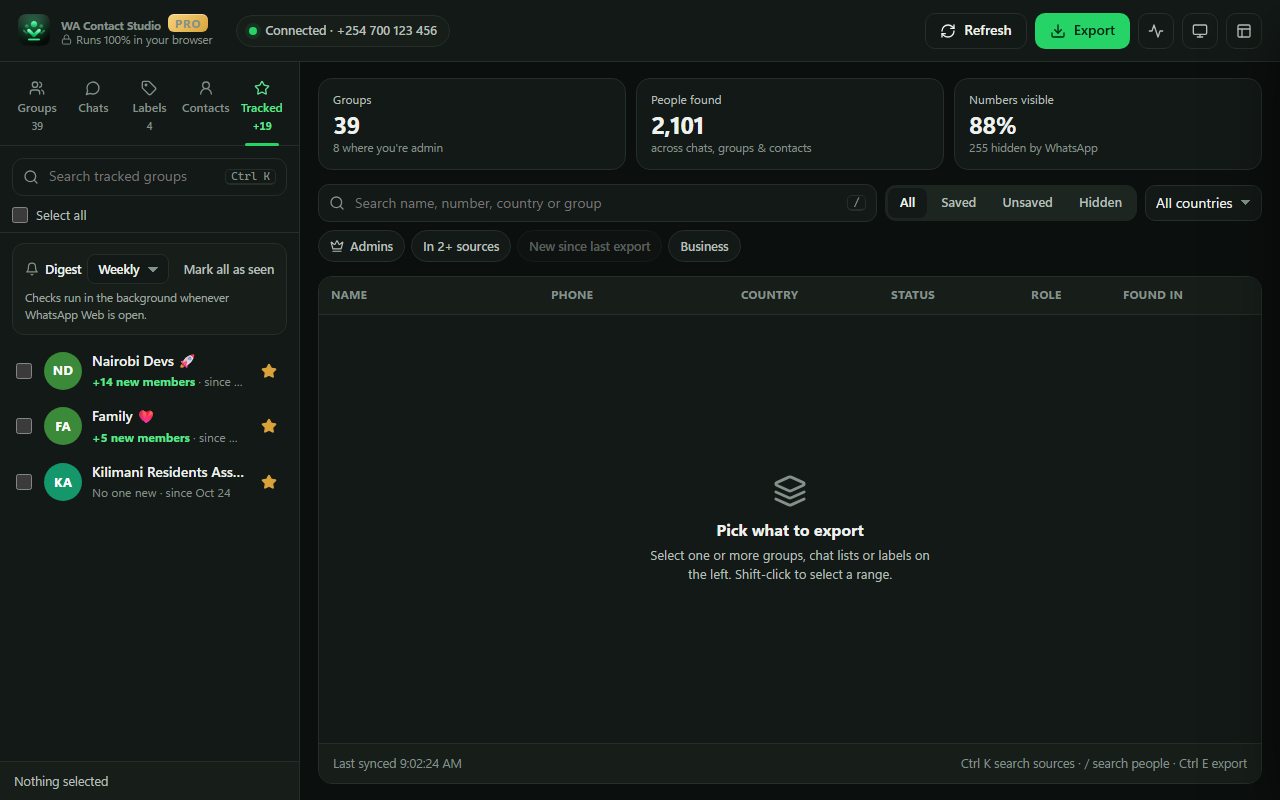
Task: Focus the Search tracked groups field
Action: 149,176
